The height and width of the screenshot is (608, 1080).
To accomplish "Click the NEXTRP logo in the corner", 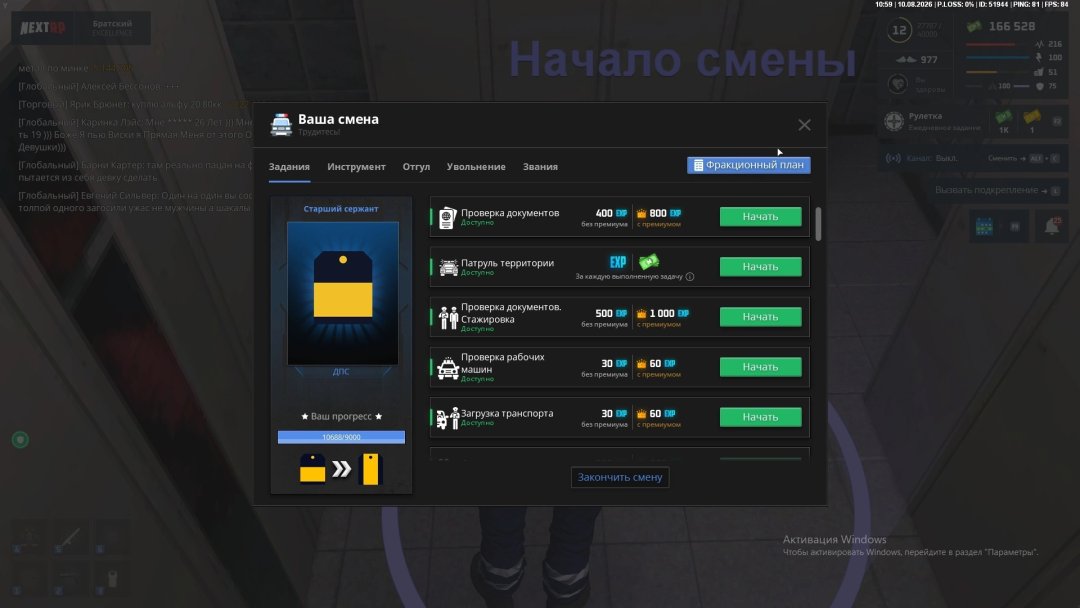I will pos(43,28).
